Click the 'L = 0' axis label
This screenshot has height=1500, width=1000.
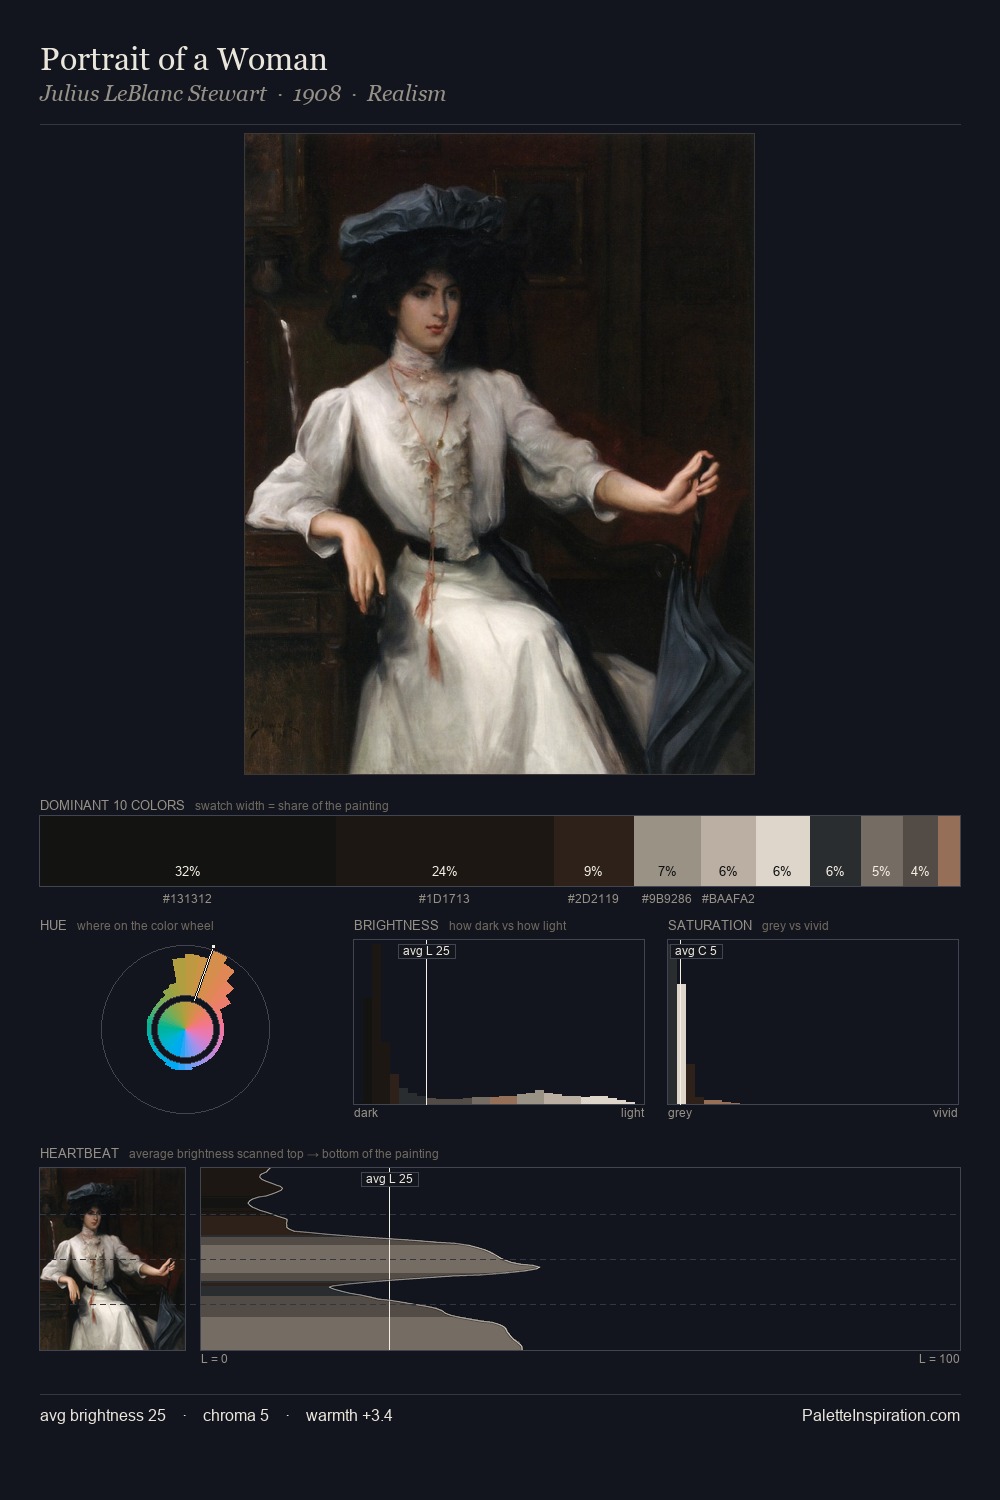(x=214, y=1359)
